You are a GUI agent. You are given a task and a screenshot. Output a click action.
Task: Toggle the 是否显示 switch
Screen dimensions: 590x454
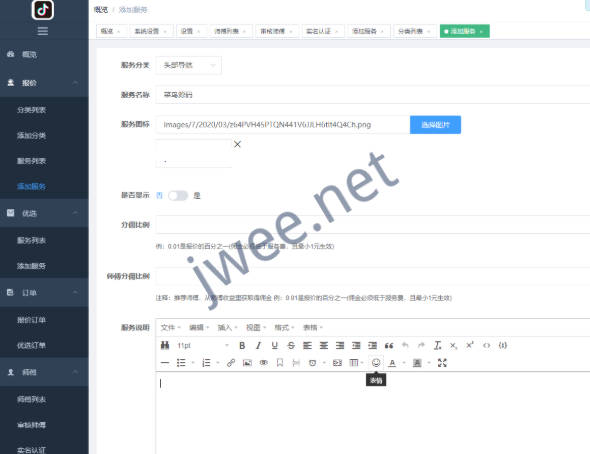coord(178,196)
